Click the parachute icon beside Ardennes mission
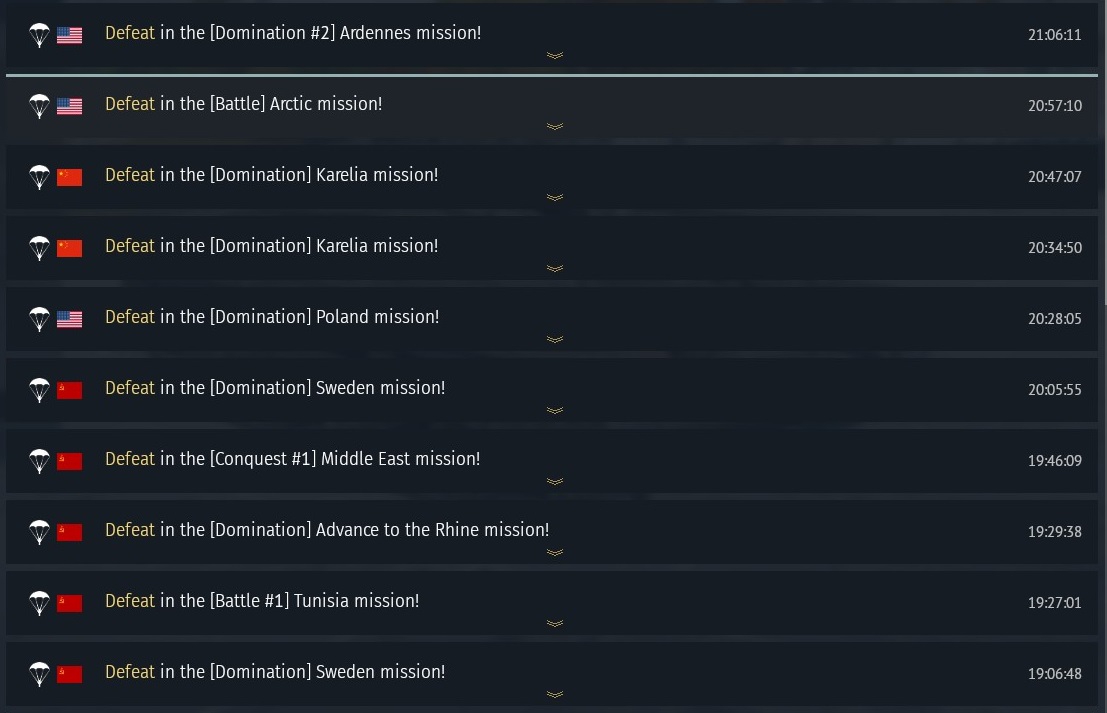The width and height of the screenshot is (1107, 713). [x=39, y=35]
